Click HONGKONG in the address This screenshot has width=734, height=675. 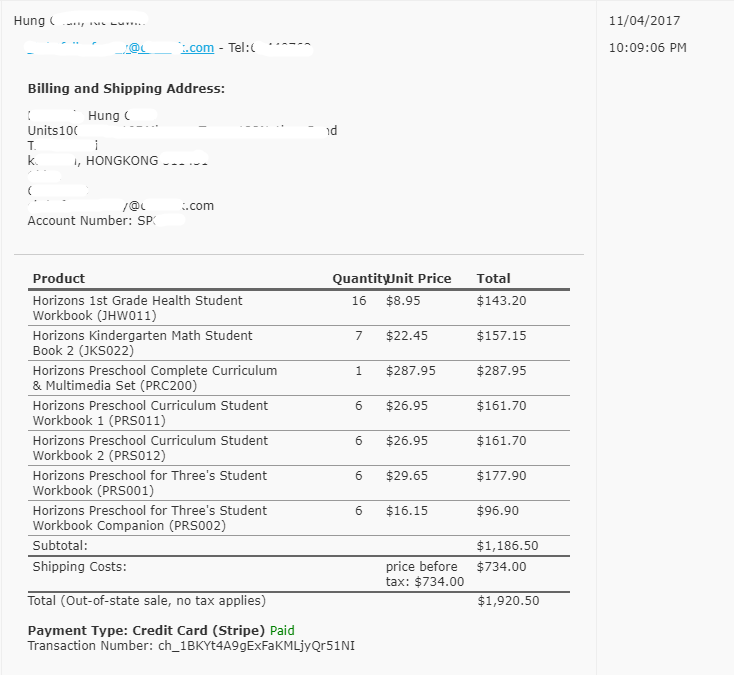(x=122, y=161)
